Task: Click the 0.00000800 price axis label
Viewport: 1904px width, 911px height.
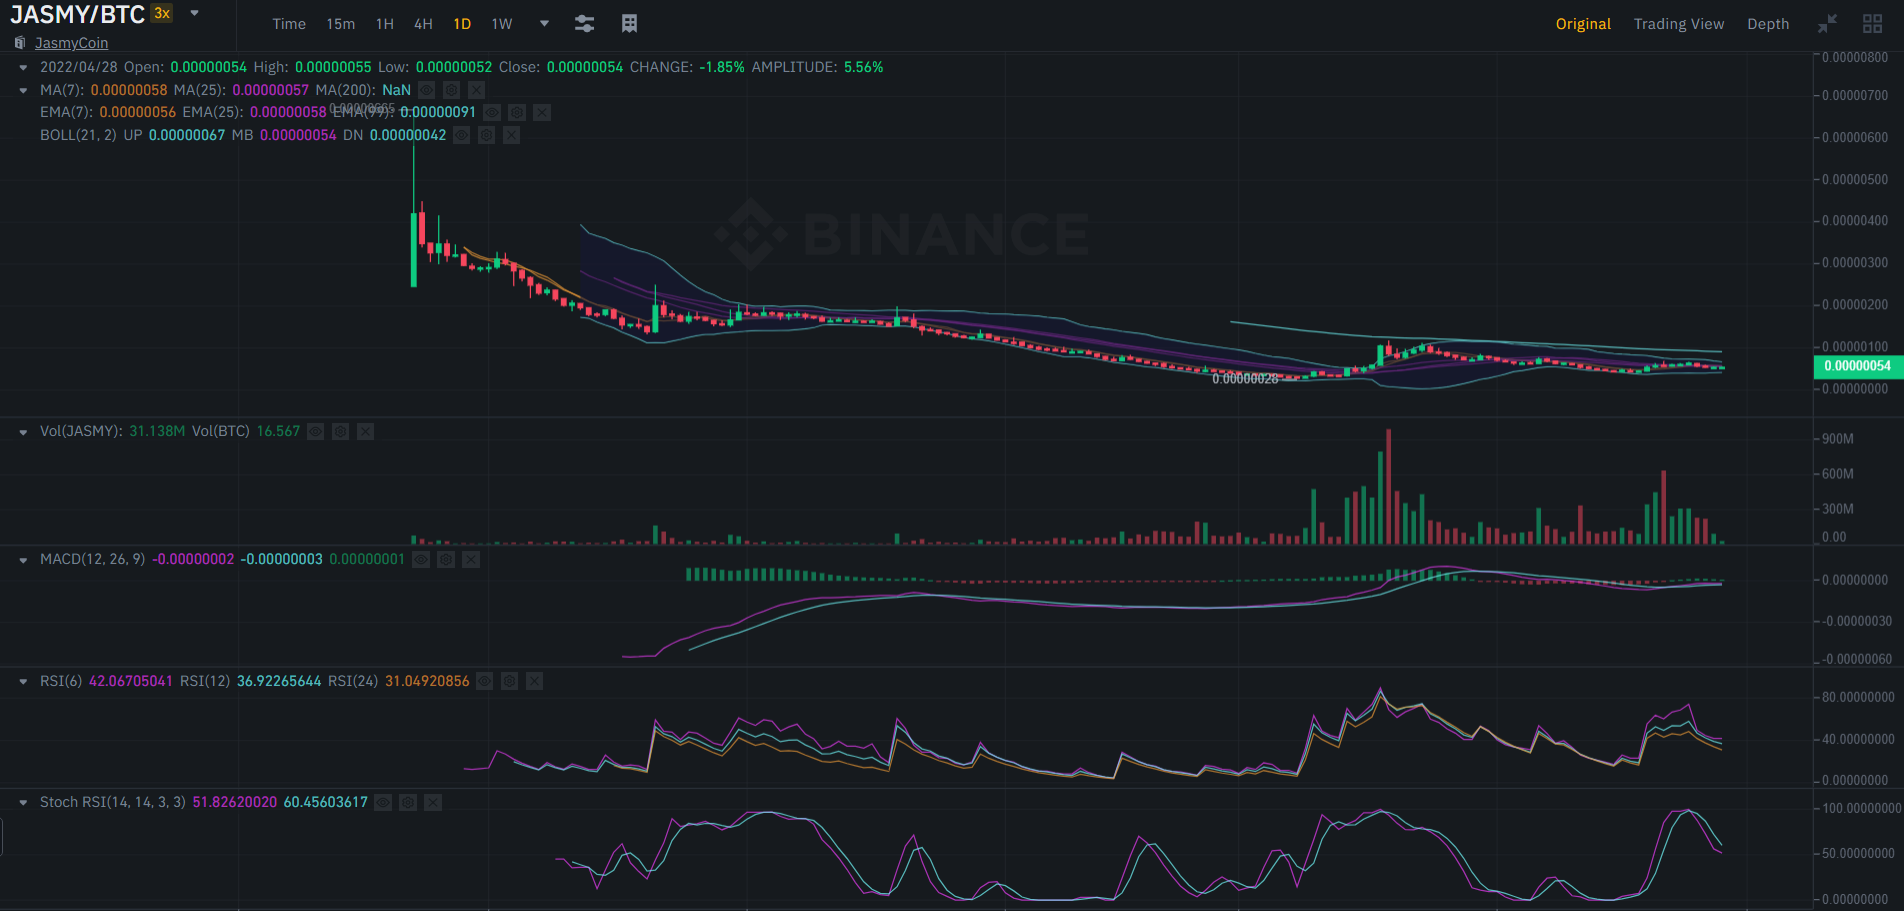Action: [1855, 58]
